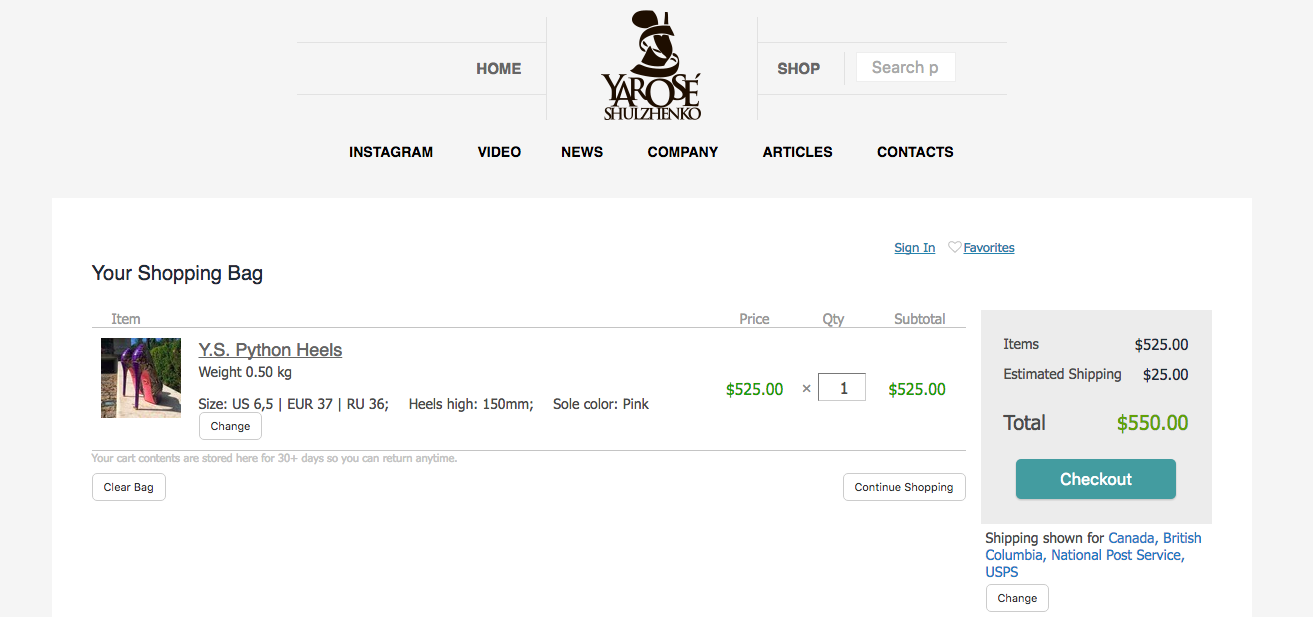The image size is (1313, 617).
Task: Click the Favorites heart icon
Action: click(x=954, y=247)
